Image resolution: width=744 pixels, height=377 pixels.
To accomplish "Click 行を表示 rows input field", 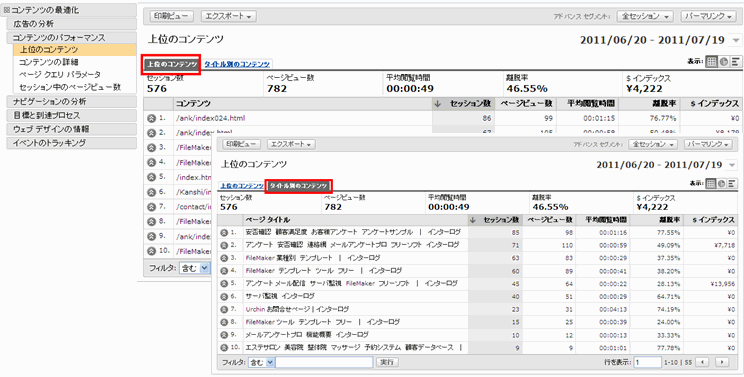I will (648, 362).
